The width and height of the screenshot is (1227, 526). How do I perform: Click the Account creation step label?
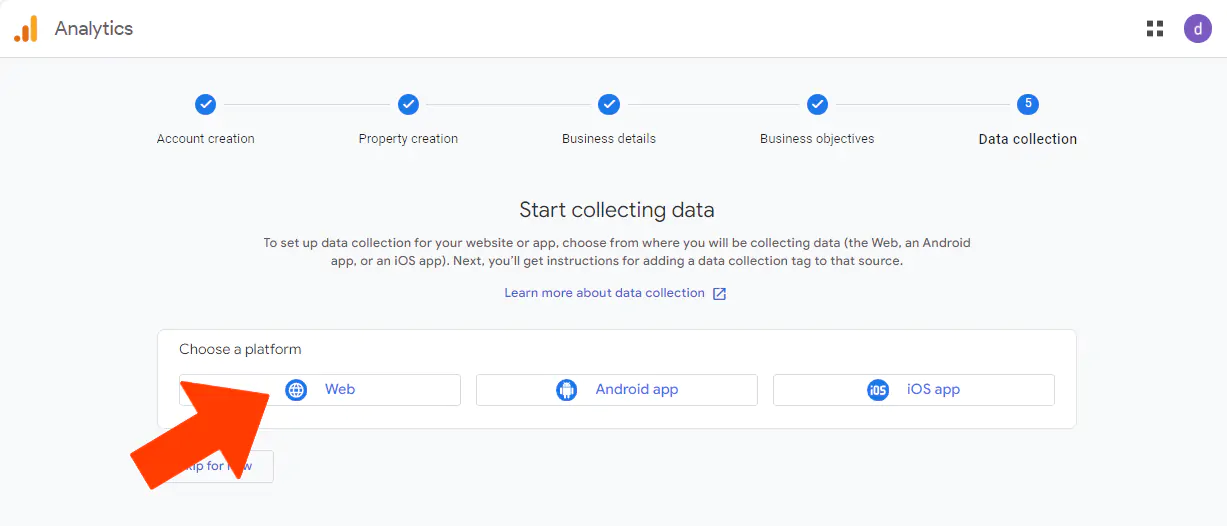click(205, 139)
